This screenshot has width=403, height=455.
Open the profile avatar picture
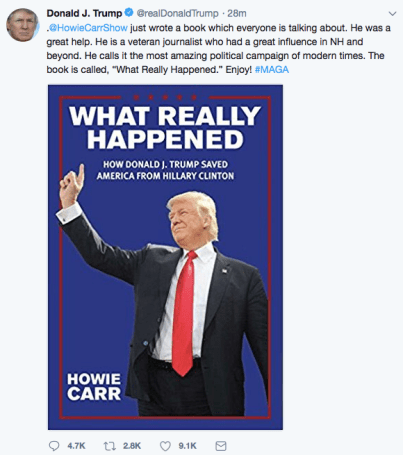point(22,25)
